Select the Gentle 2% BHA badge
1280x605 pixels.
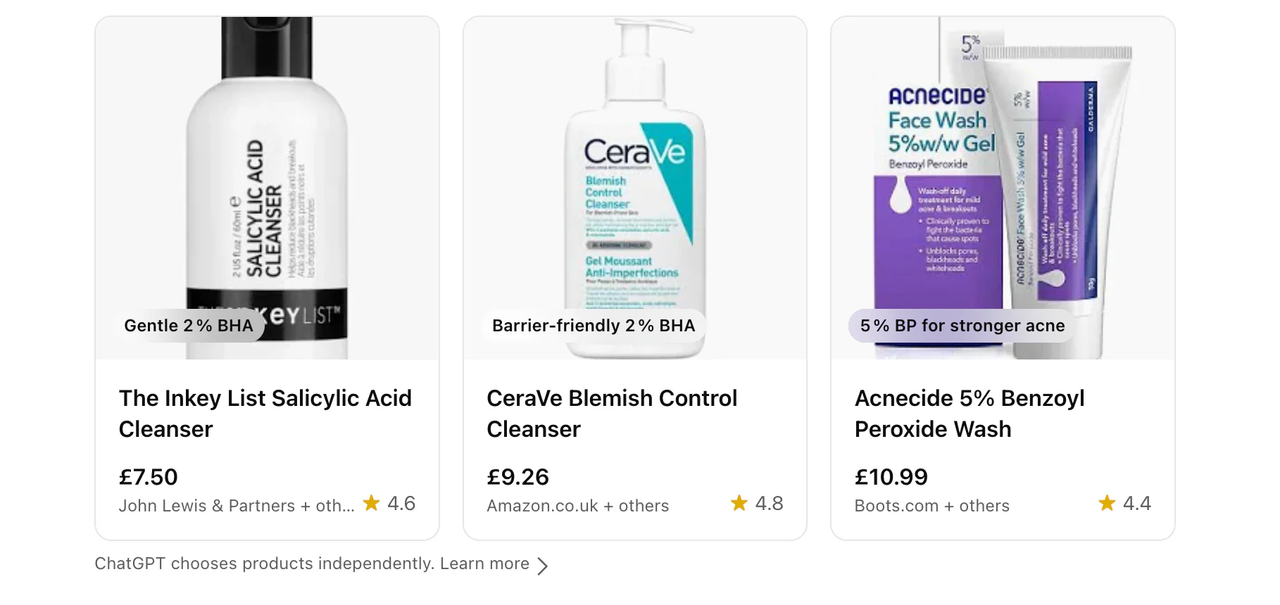pos(188,326)
